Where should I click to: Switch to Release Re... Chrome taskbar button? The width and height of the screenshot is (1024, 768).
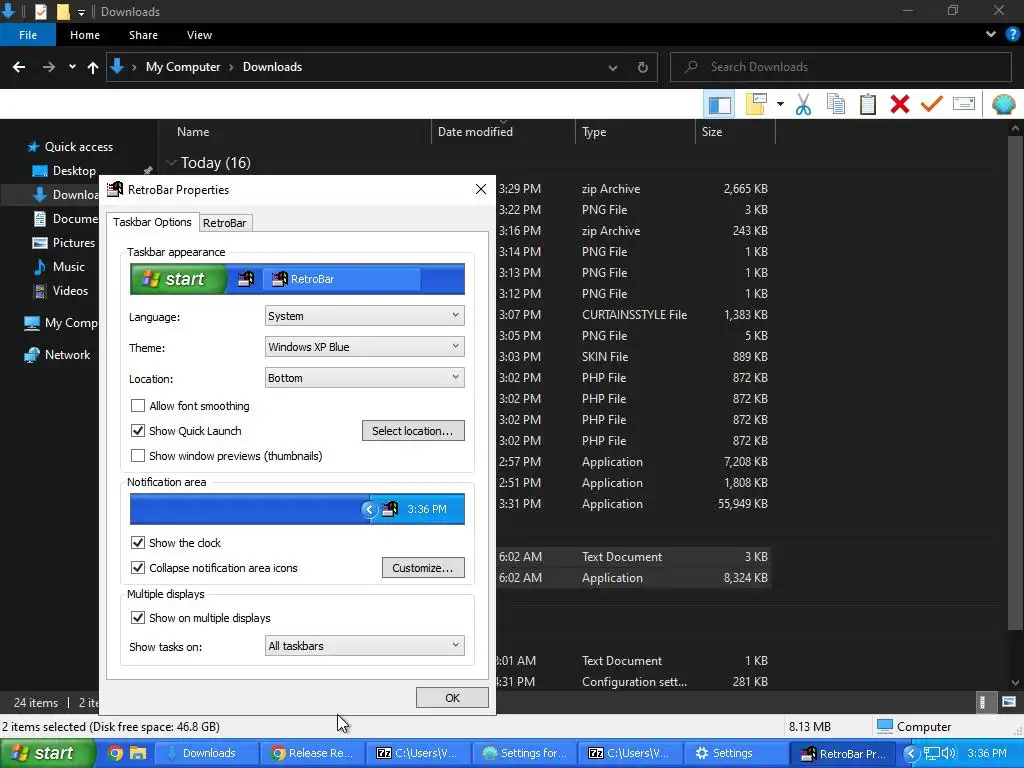coord(312,753)
